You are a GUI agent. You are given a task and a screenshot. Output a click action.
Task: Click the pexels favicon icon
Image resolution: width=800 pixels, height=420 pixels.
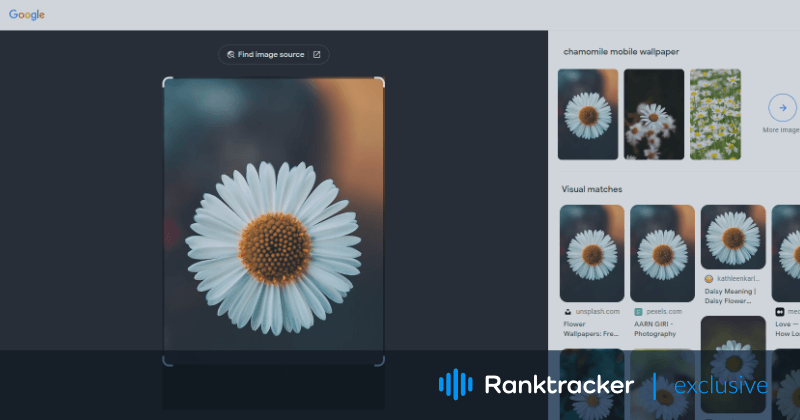tap(638, 311)
